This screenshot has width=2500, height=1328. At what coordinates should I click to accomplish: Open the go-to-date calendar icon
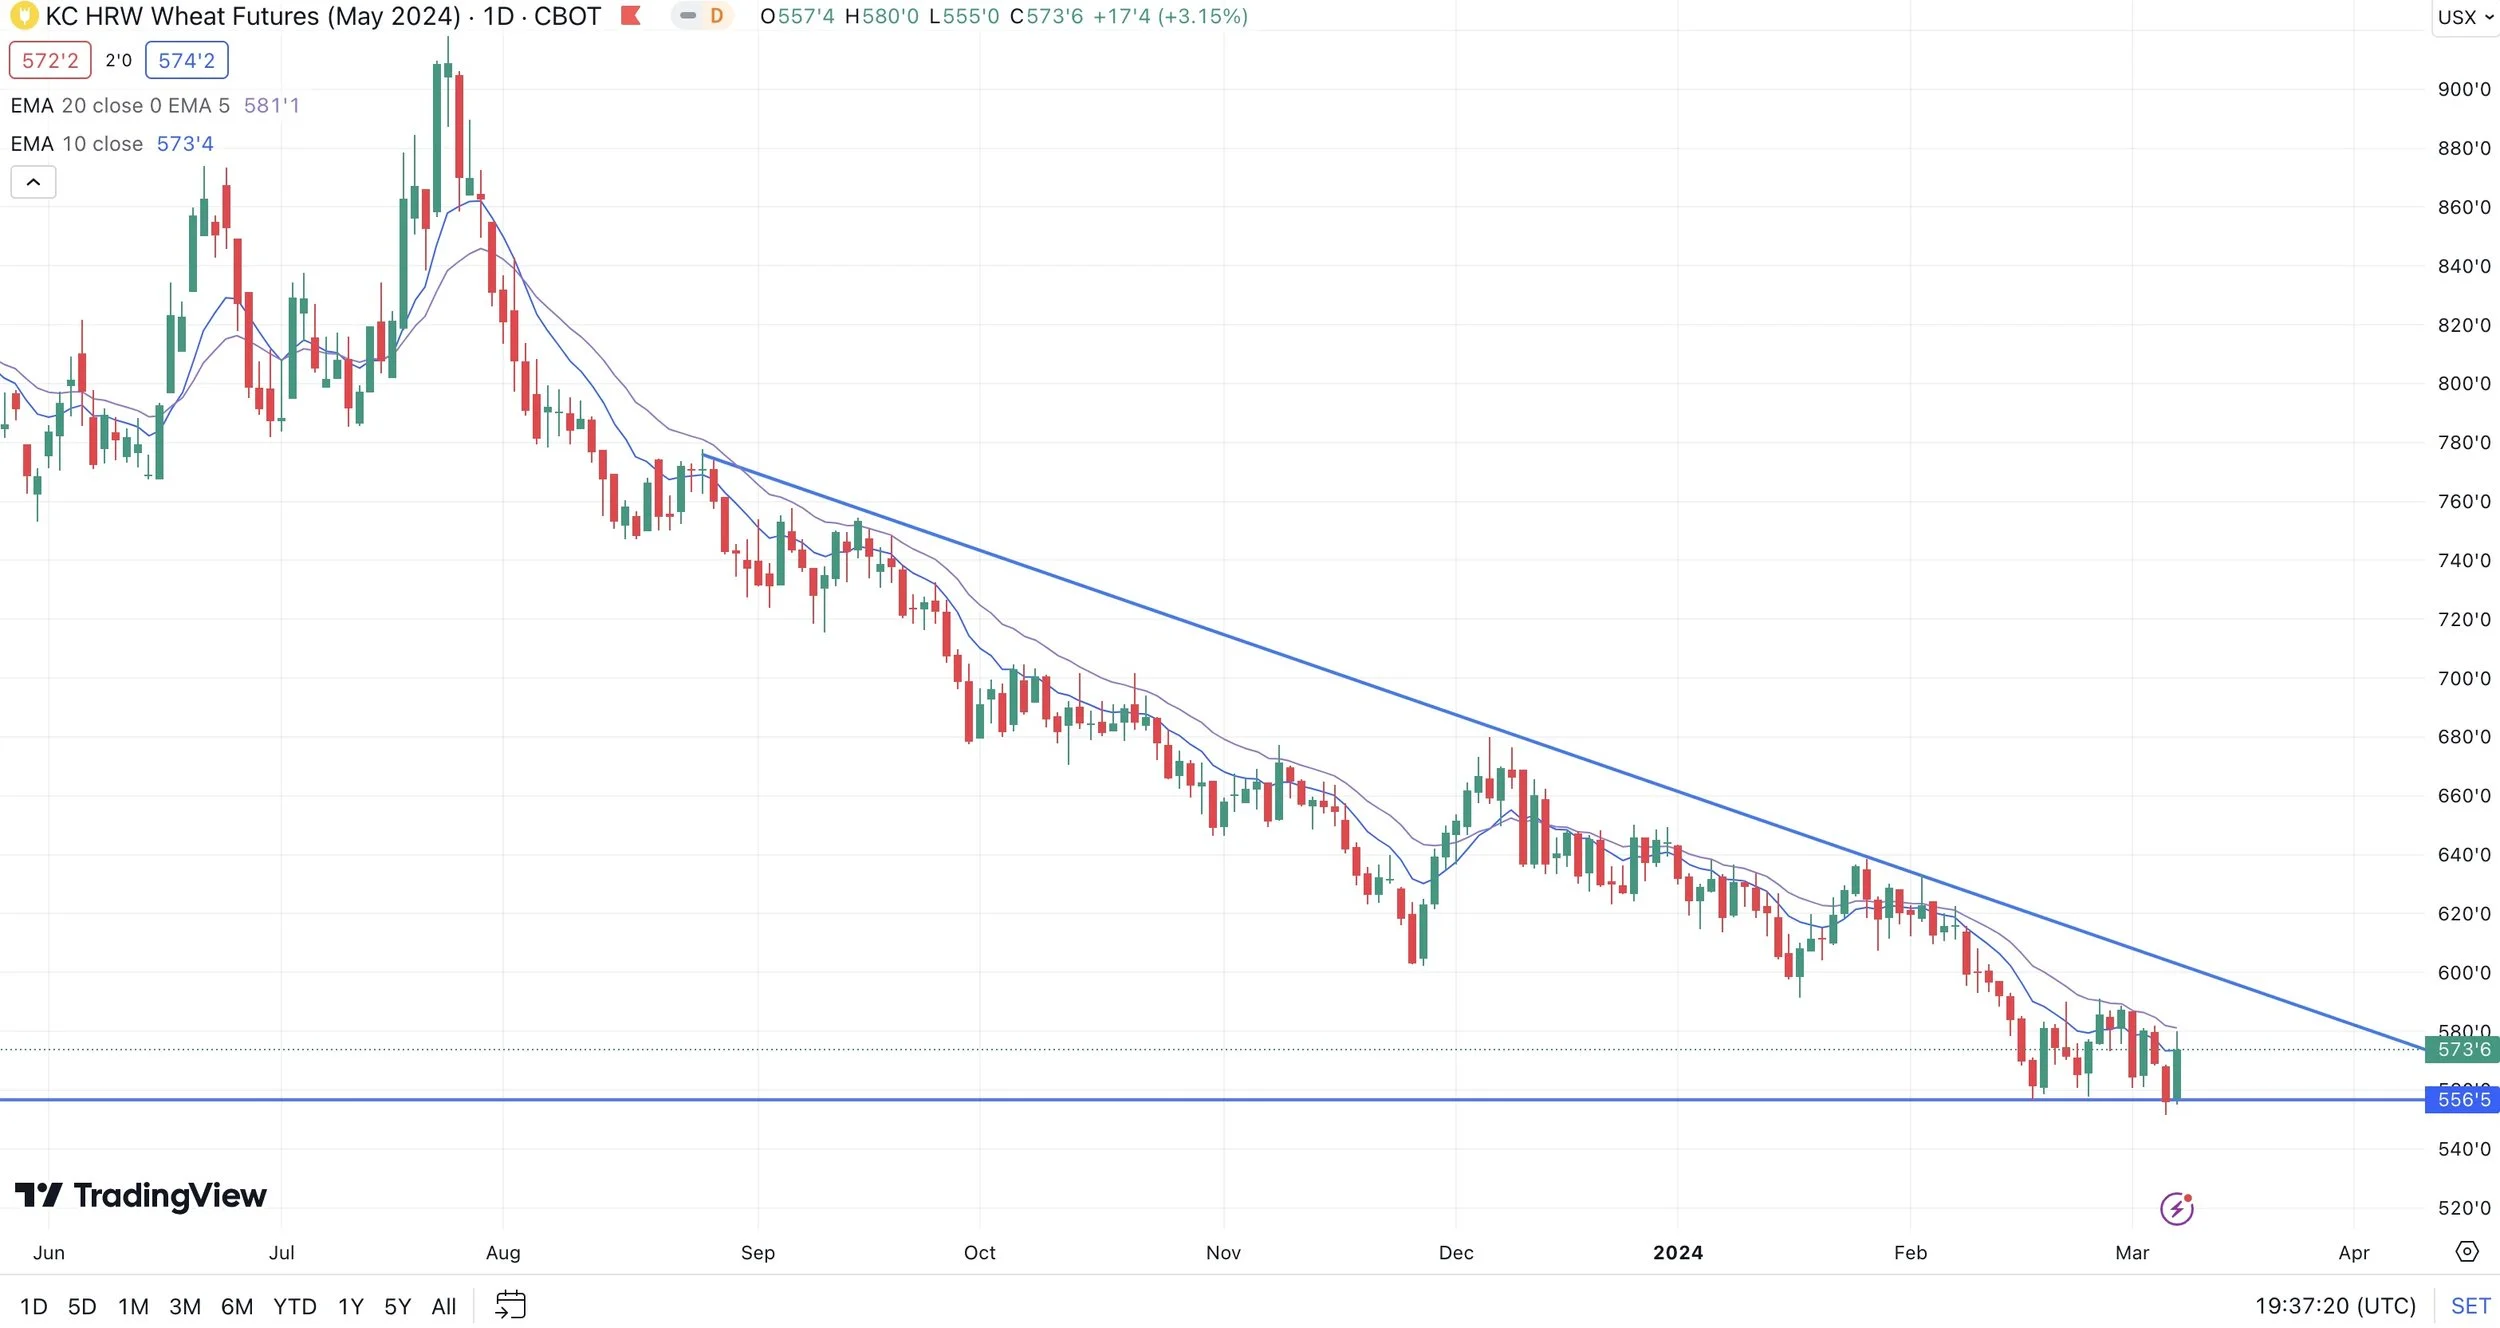511,1305
